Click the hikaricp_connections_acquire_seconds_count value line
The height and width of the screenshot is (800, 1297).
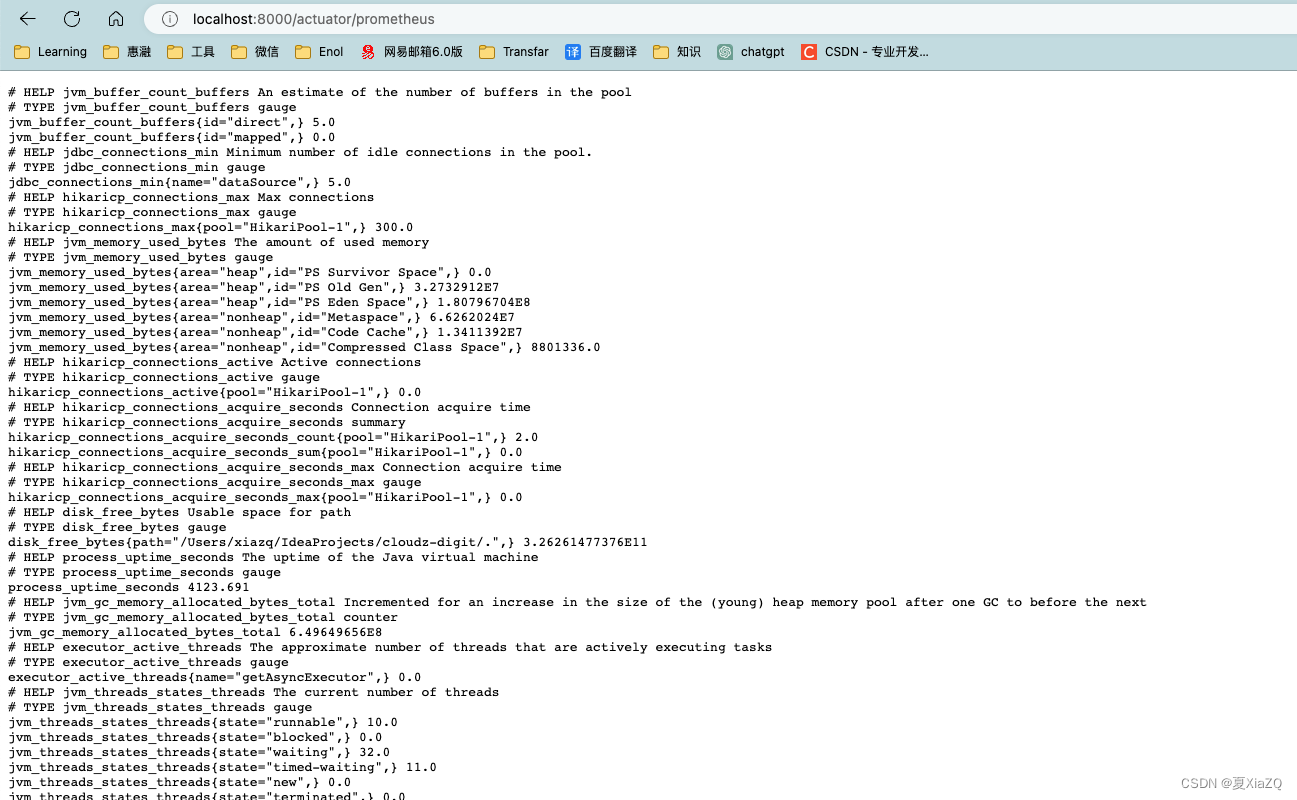273,437
